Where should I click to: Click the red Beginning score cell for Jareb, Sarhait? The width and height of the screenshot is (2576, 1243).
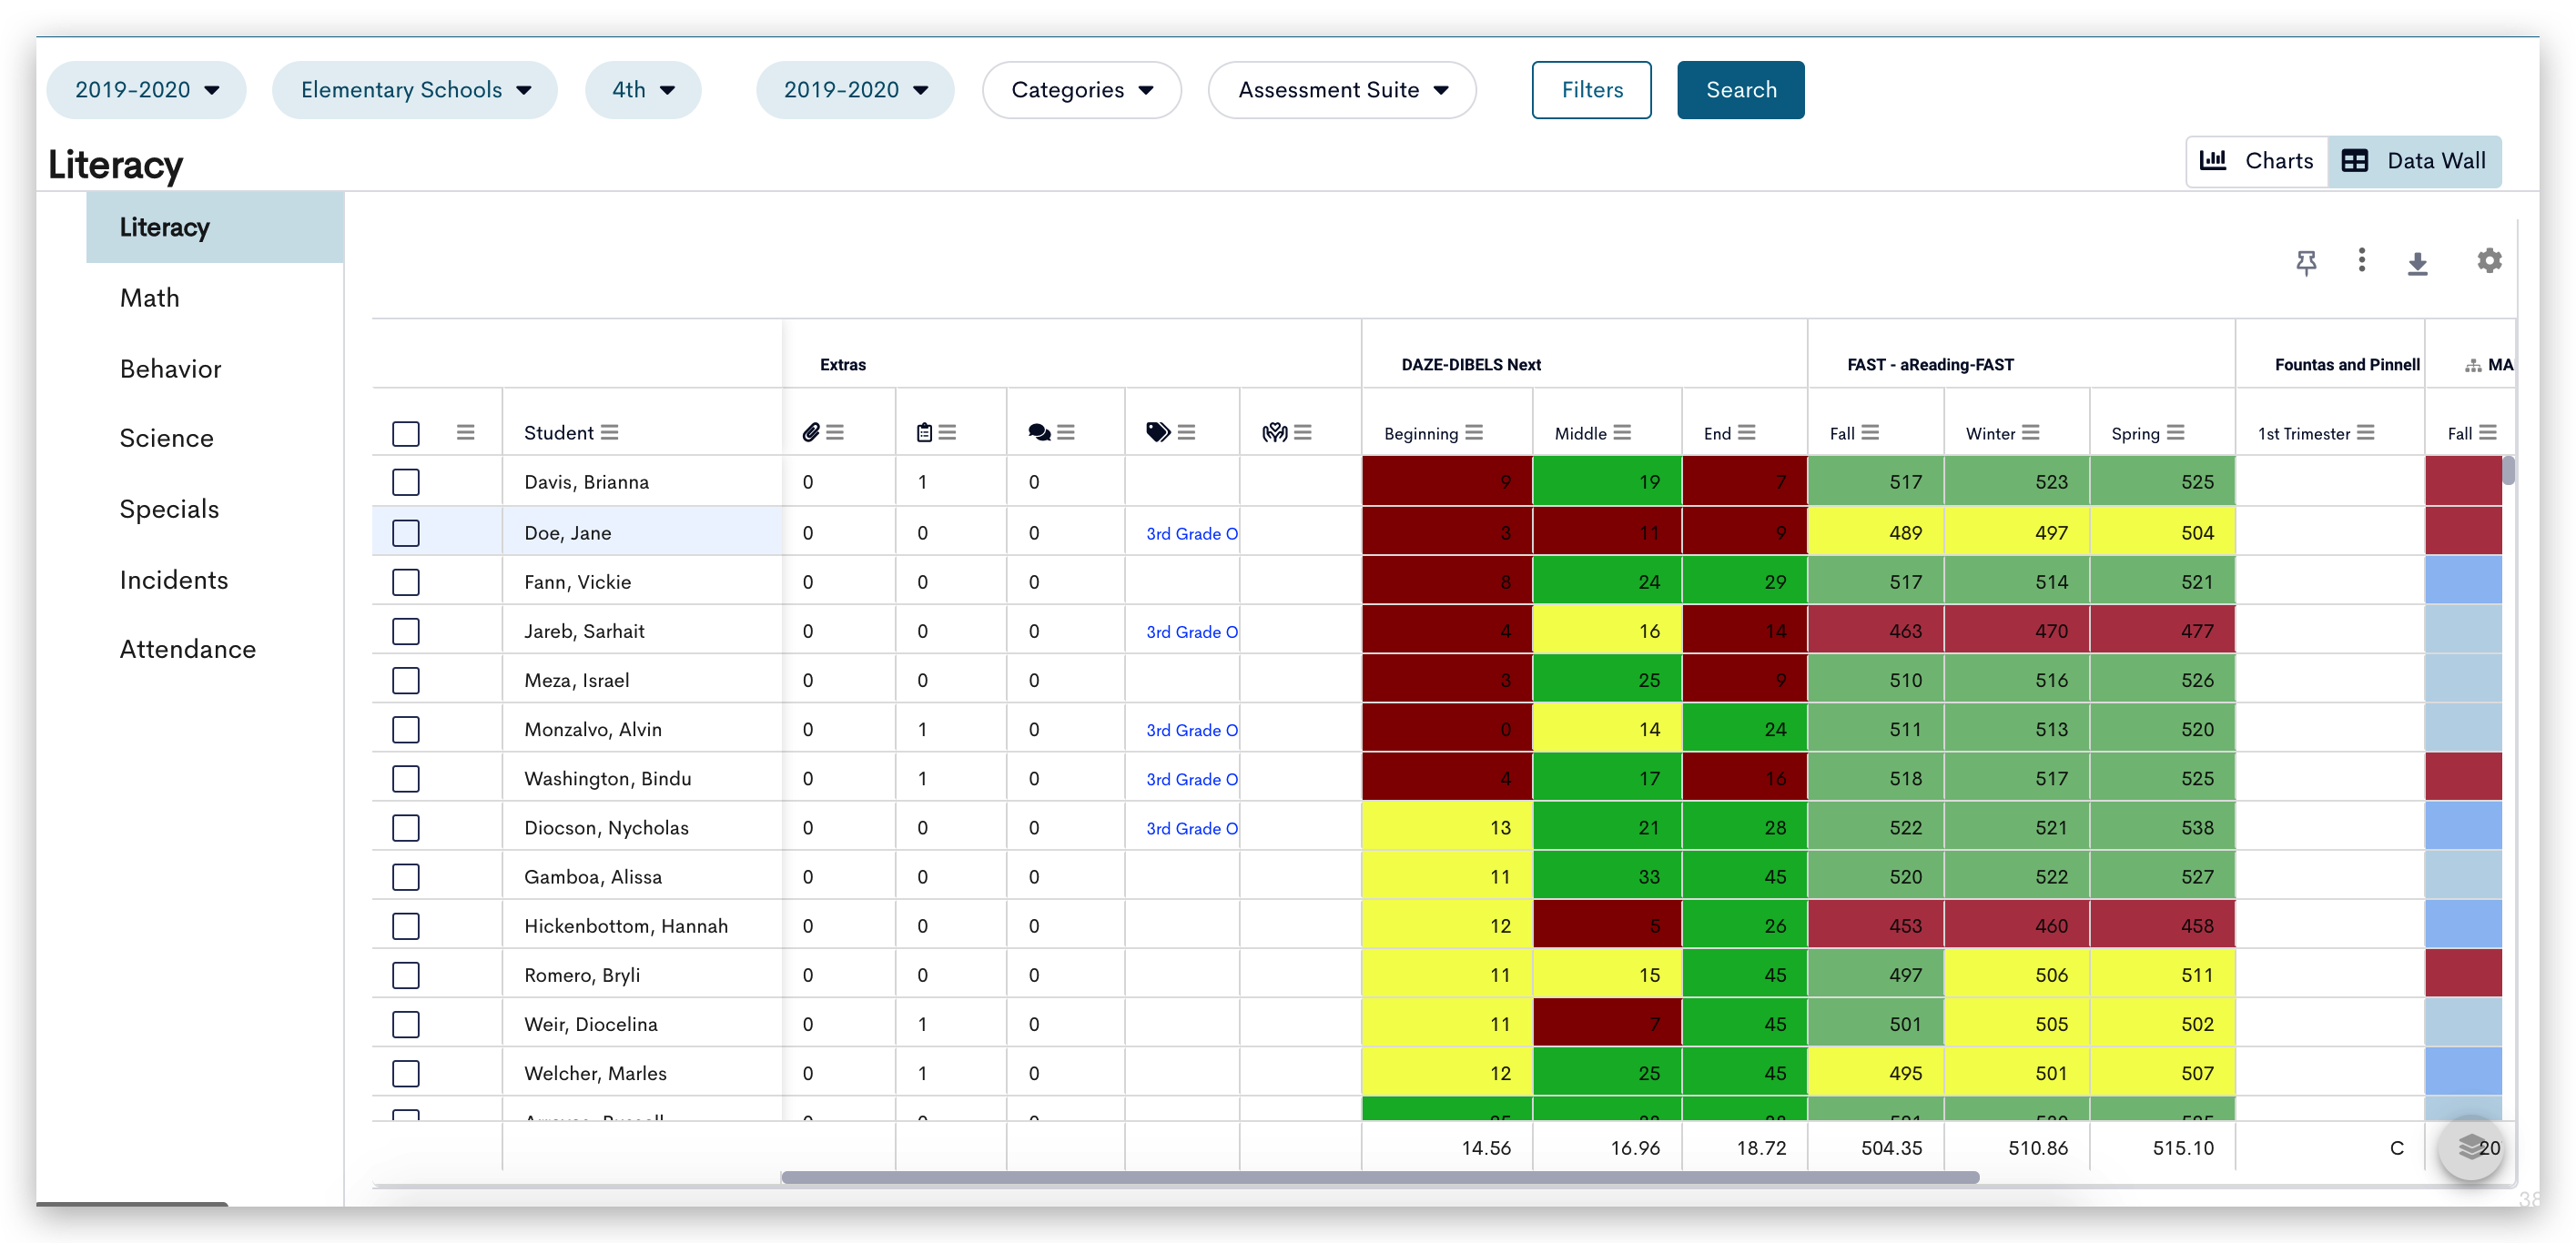[1445, 630]
